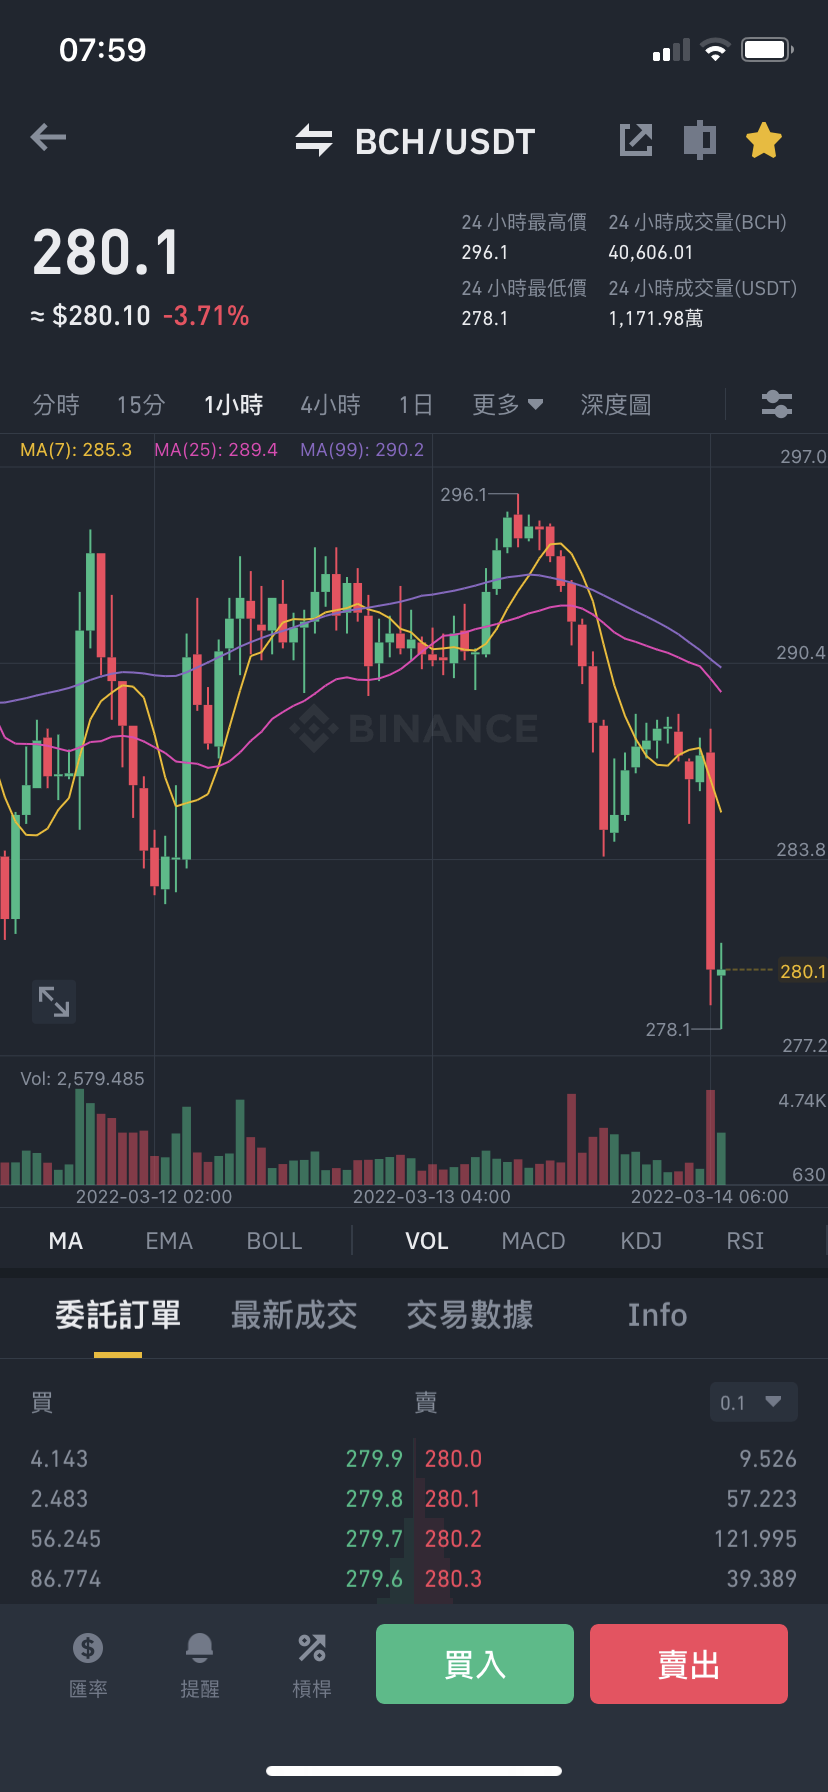Viewport: 828px width, 1792px height.
Task: Select the 279.9 bid price row
Action: point(216,1459)
